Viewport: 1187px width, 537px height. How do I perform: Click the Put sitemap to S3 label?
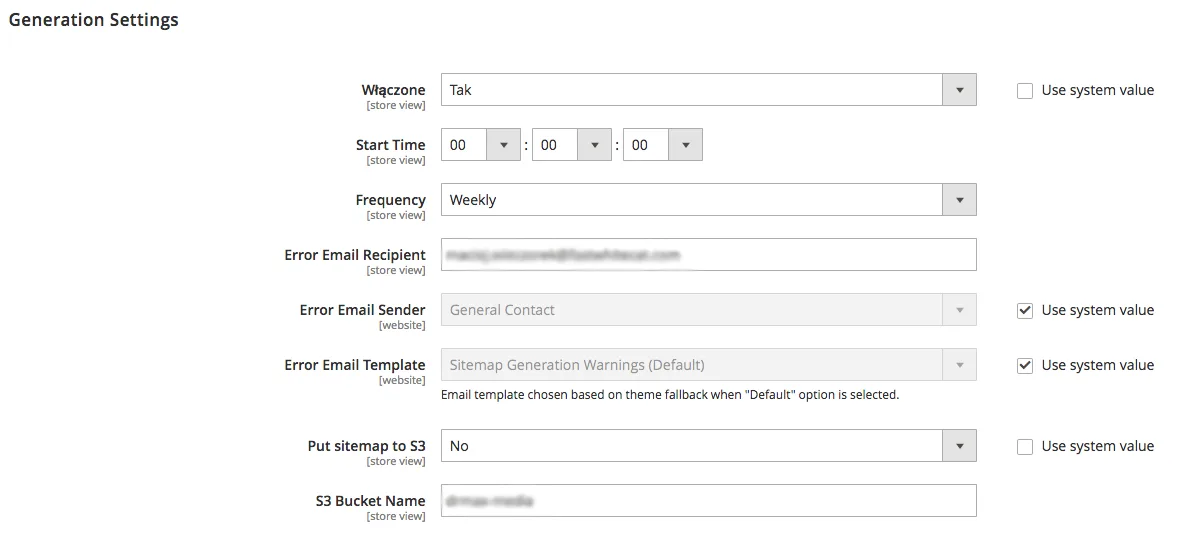(x=366, y=446)
